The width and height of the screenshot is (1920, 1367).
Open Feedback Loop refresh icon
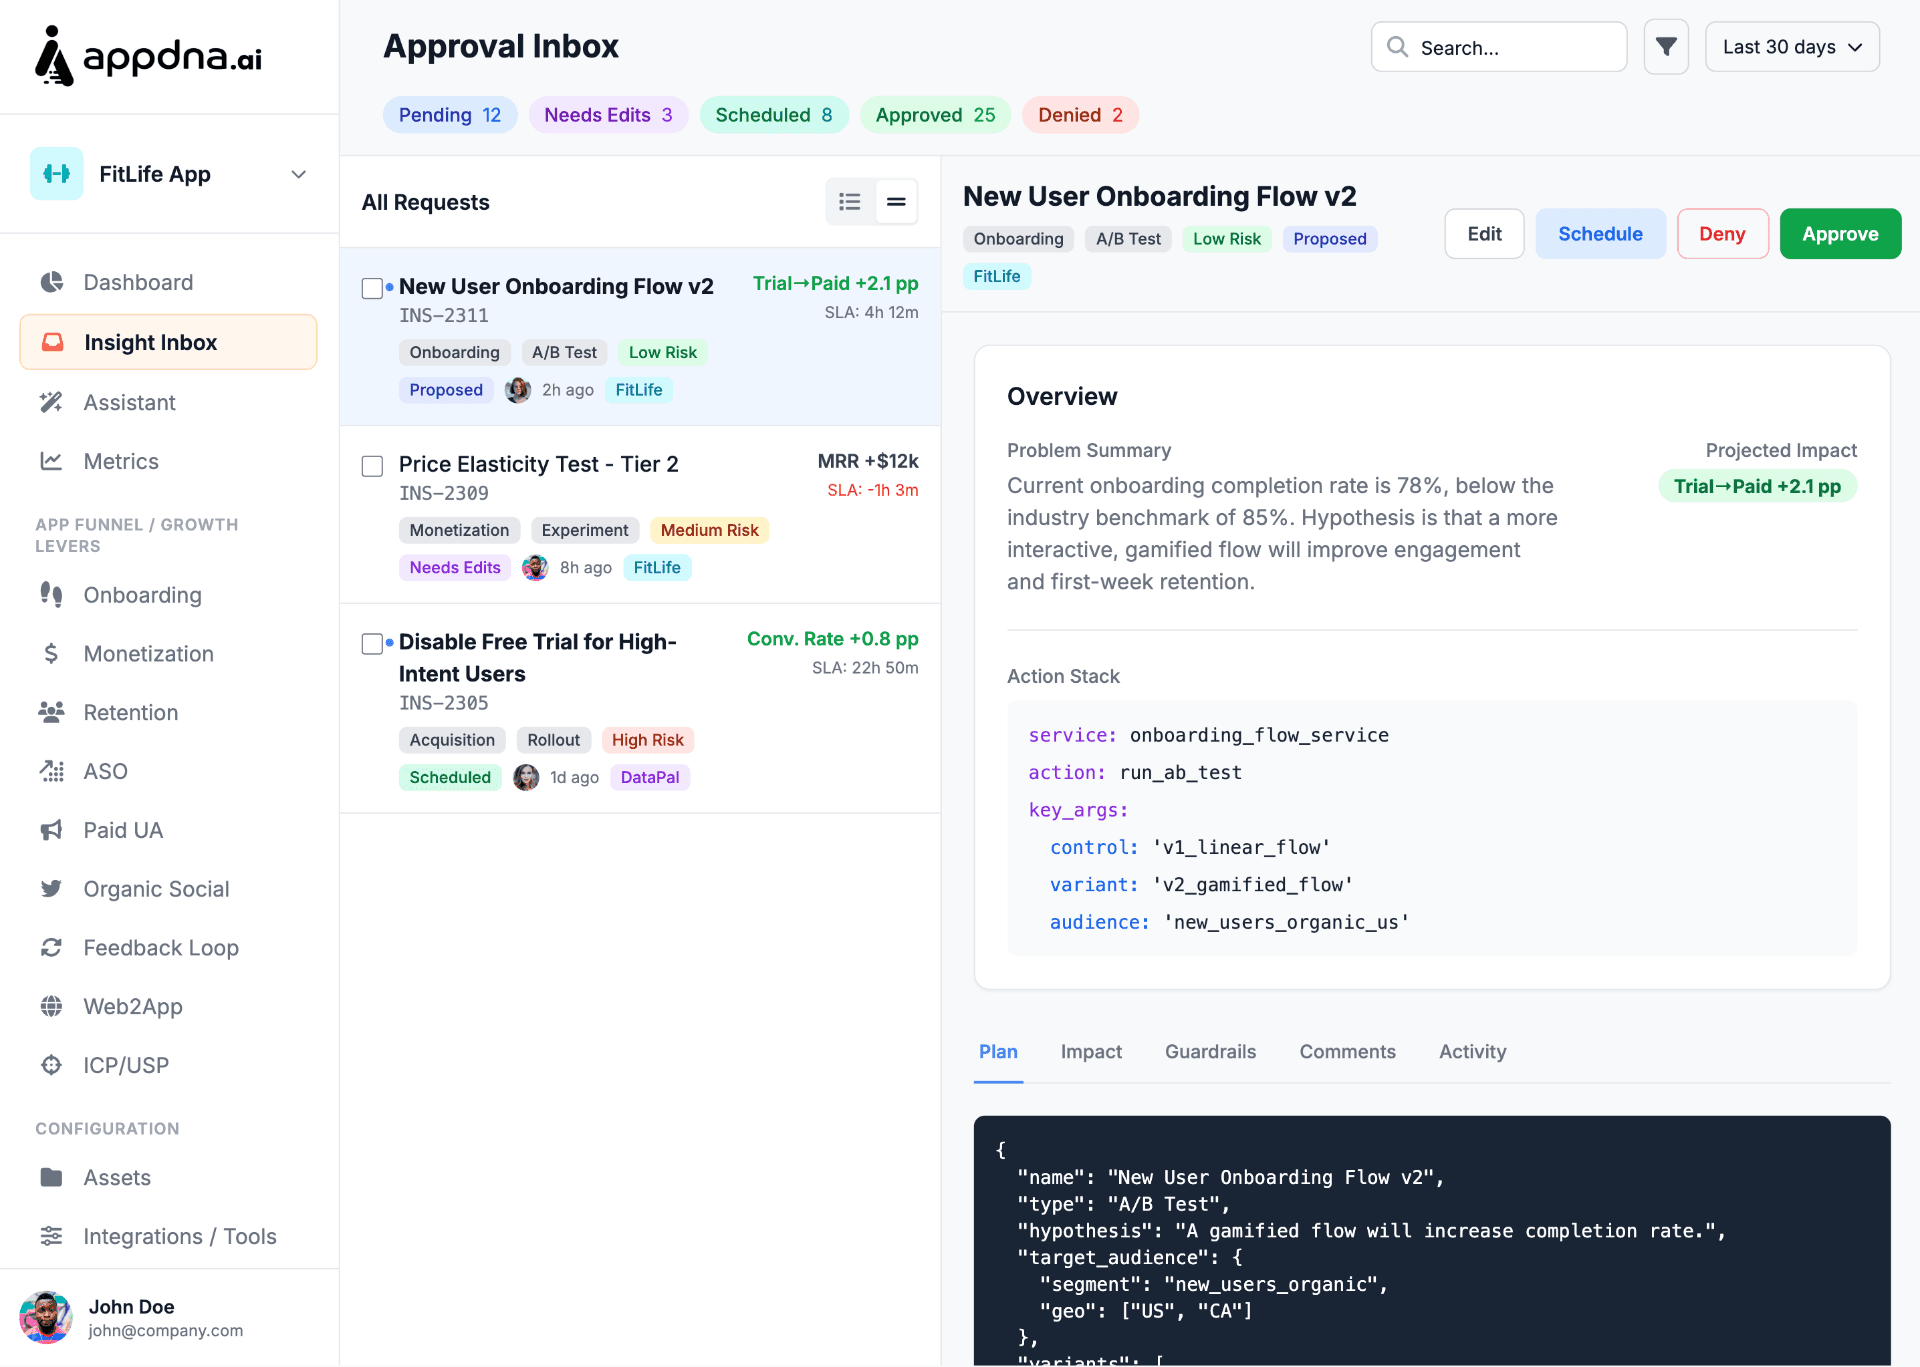(52, 947)
